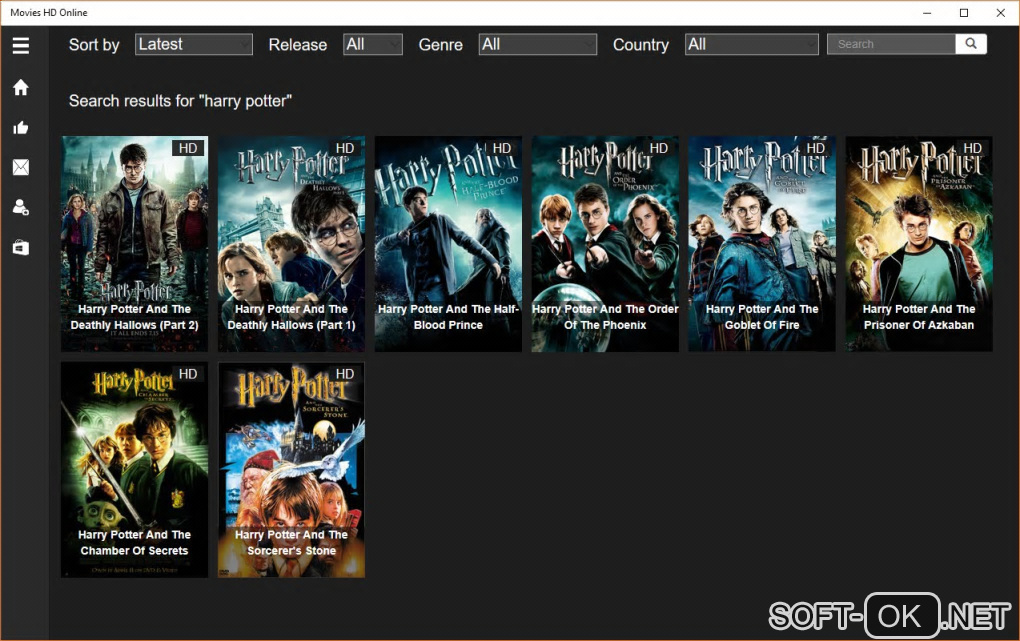Close the Movies HD Online window
Image resolution: width=1020 pixels, height=641 pixels.
coord(1000,13)
